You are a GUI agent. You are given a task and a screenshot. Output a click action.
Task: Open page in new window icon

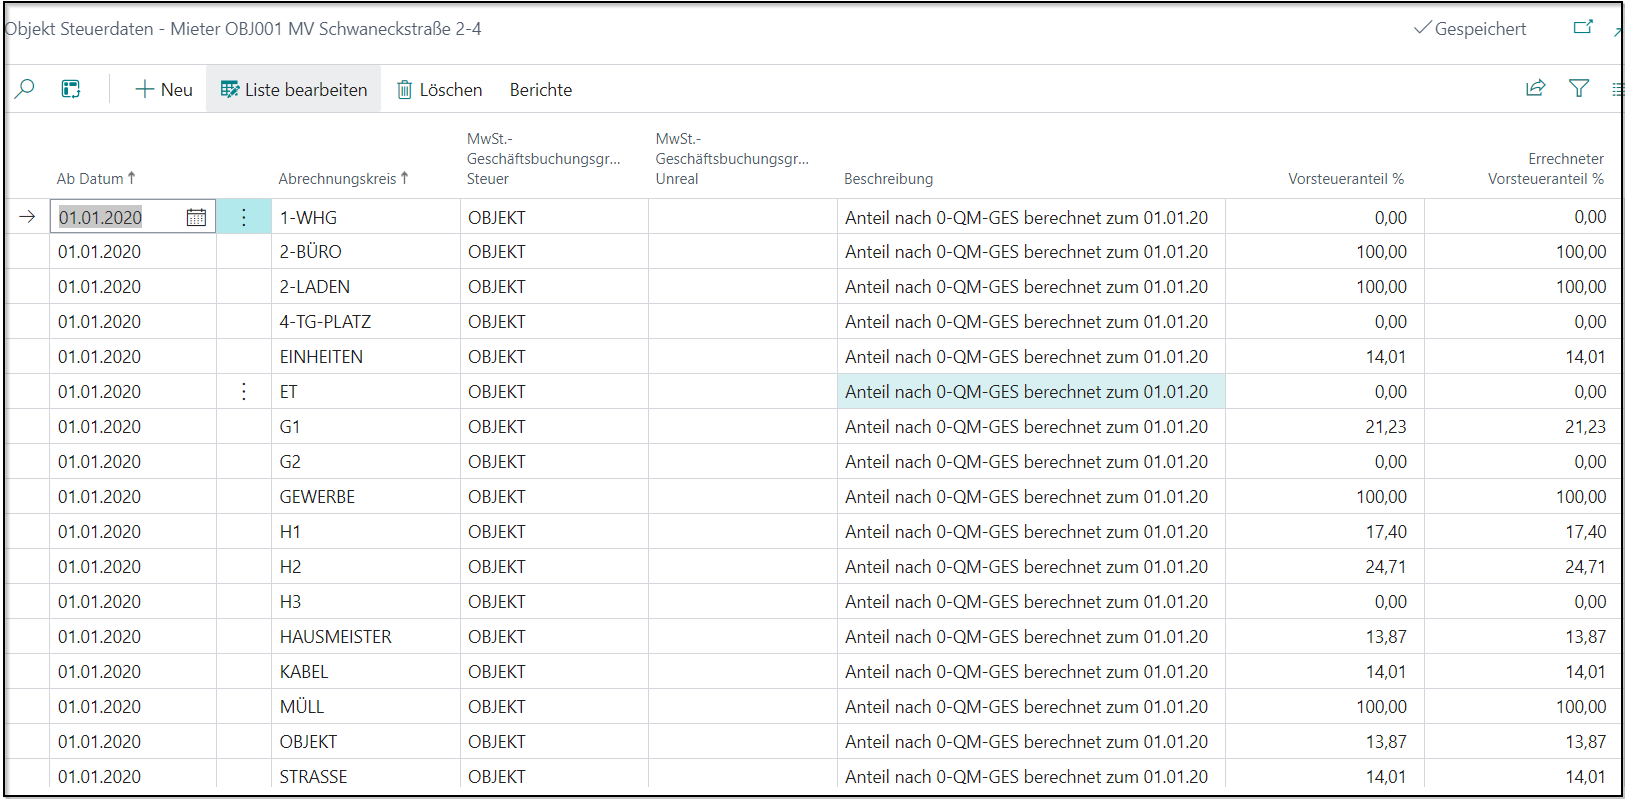point(1583,28)
